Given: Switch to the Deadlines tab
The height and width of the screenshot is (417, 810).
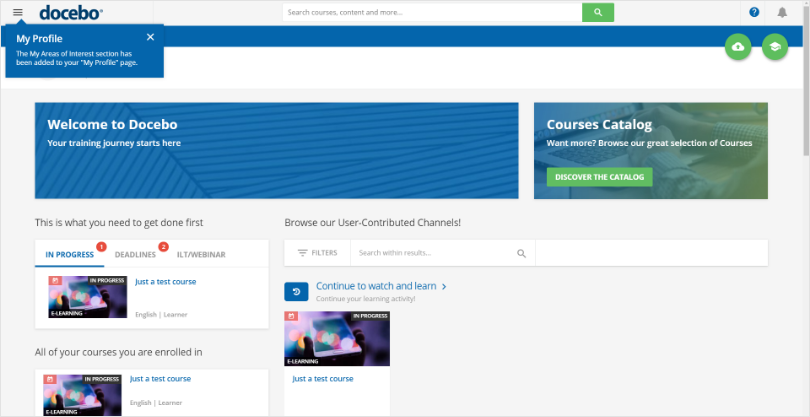Looking at the screenshot, I should click(135, 255).
